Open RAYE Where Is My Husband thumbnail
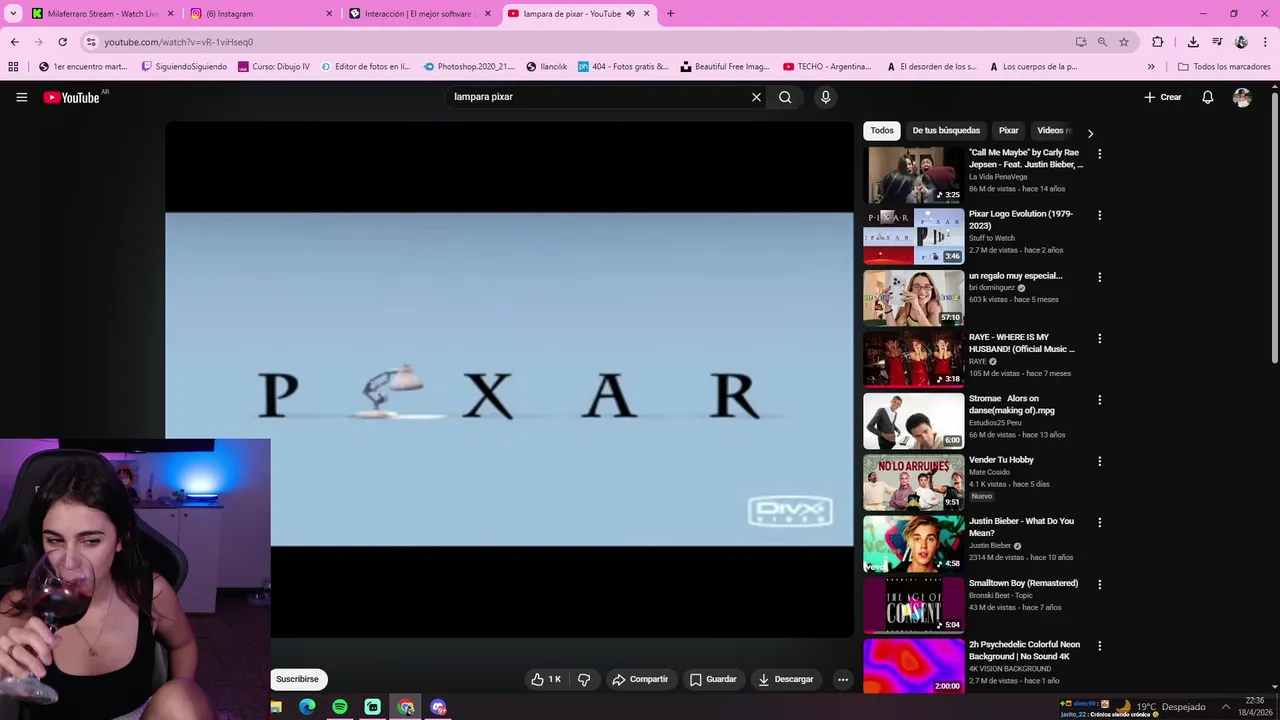 914,359
